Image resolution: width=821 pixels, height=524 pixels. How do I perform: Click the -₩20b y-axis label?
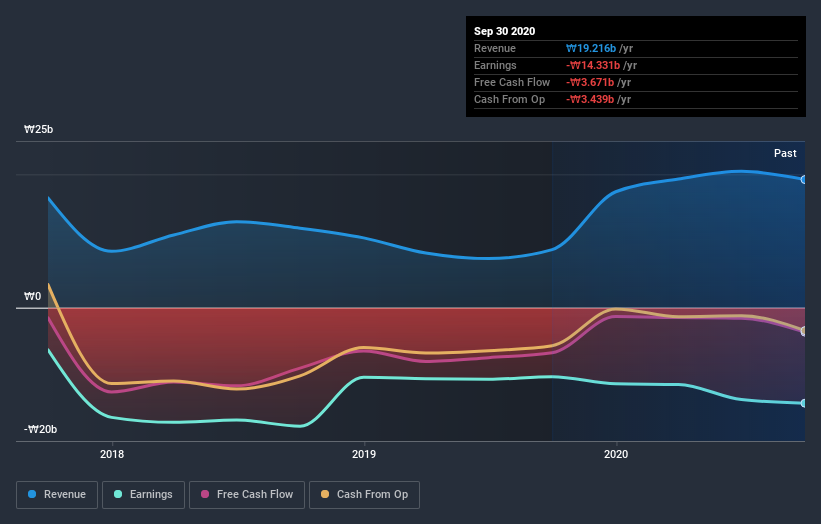pos(40,429)
